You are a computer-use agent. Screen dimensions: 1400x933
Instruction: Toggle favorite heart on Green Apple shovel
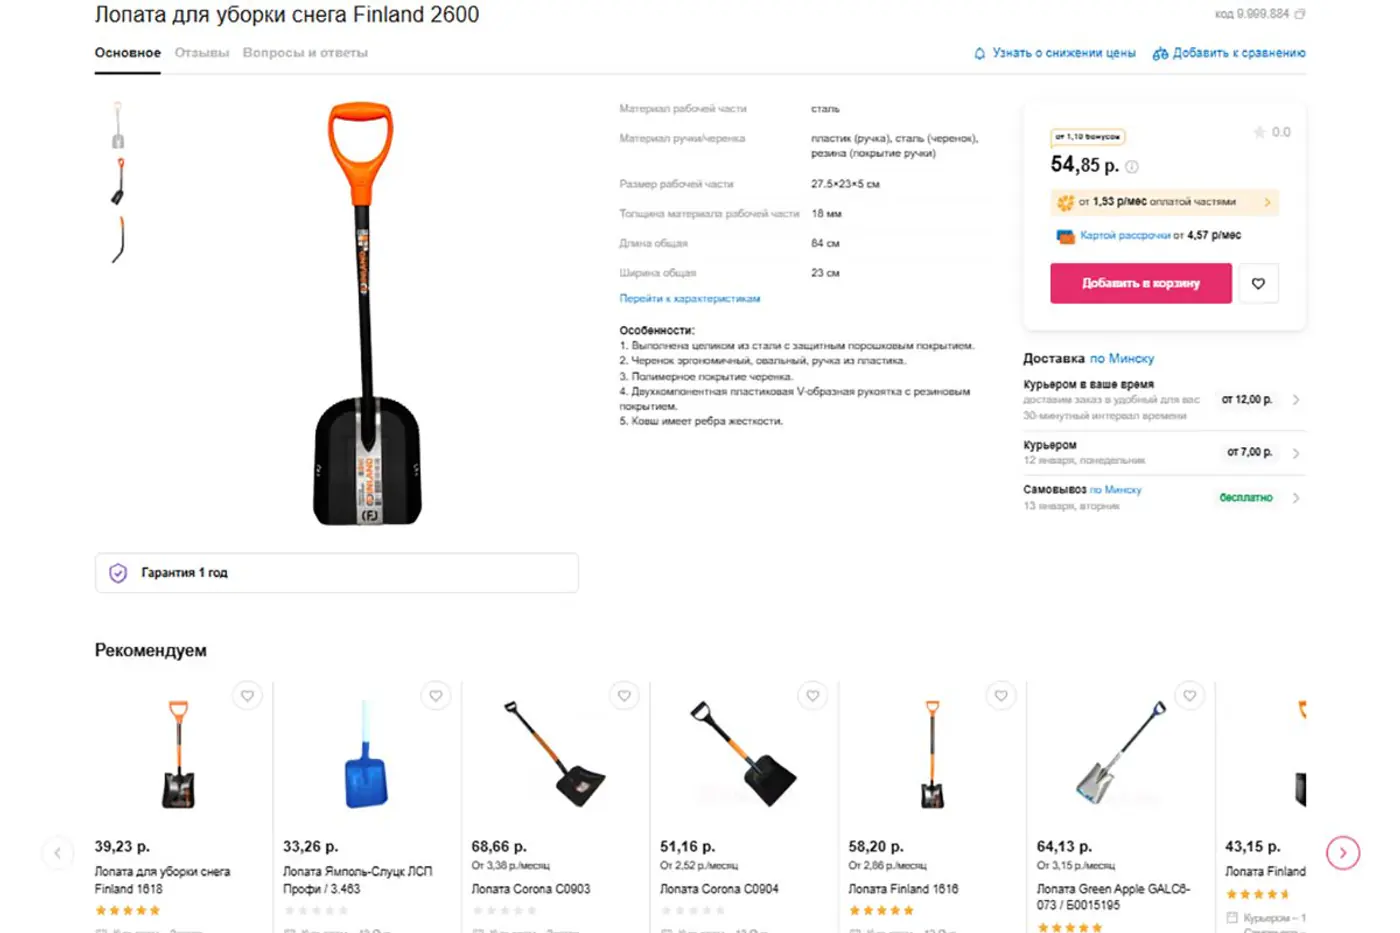(x=1189, y=696)
